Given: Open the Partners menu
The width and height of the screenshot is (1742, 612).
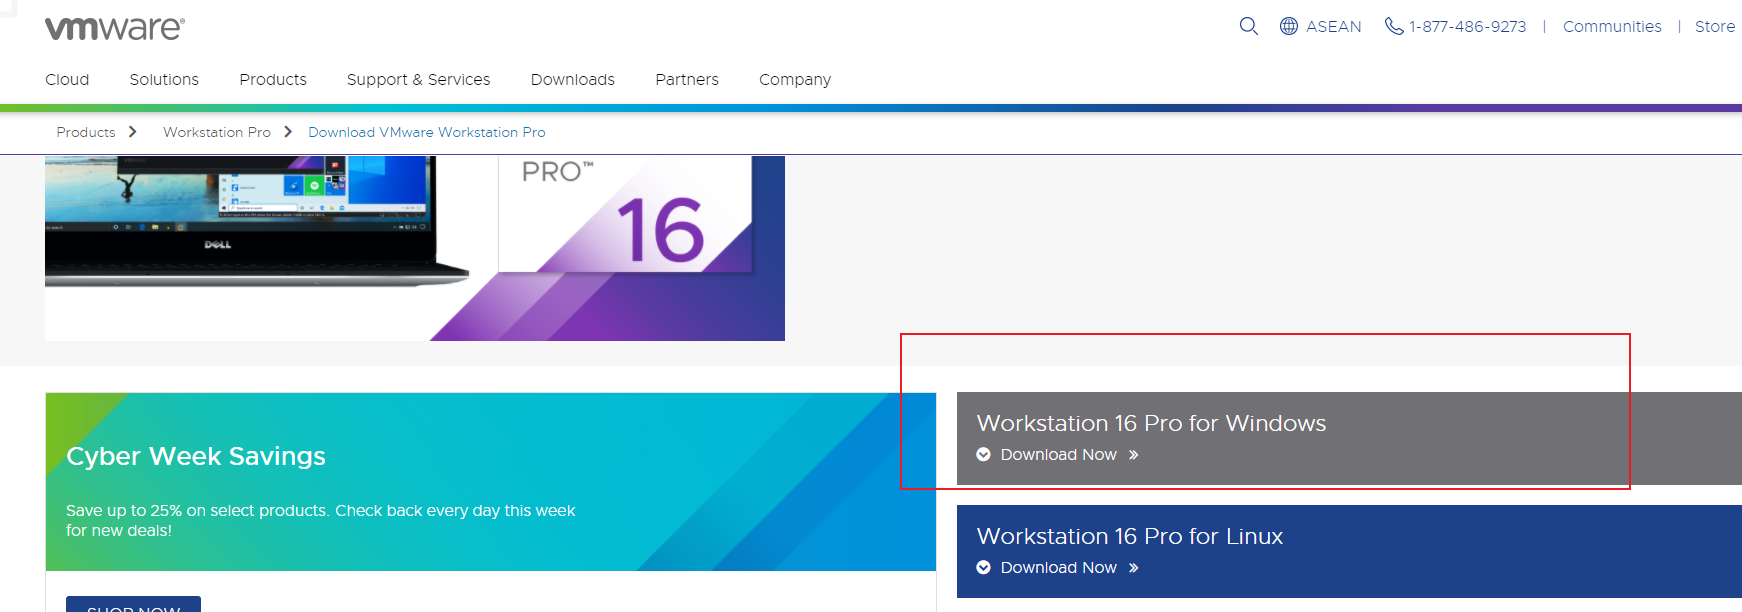Looking at the screenshot, I should click(687, 79).
